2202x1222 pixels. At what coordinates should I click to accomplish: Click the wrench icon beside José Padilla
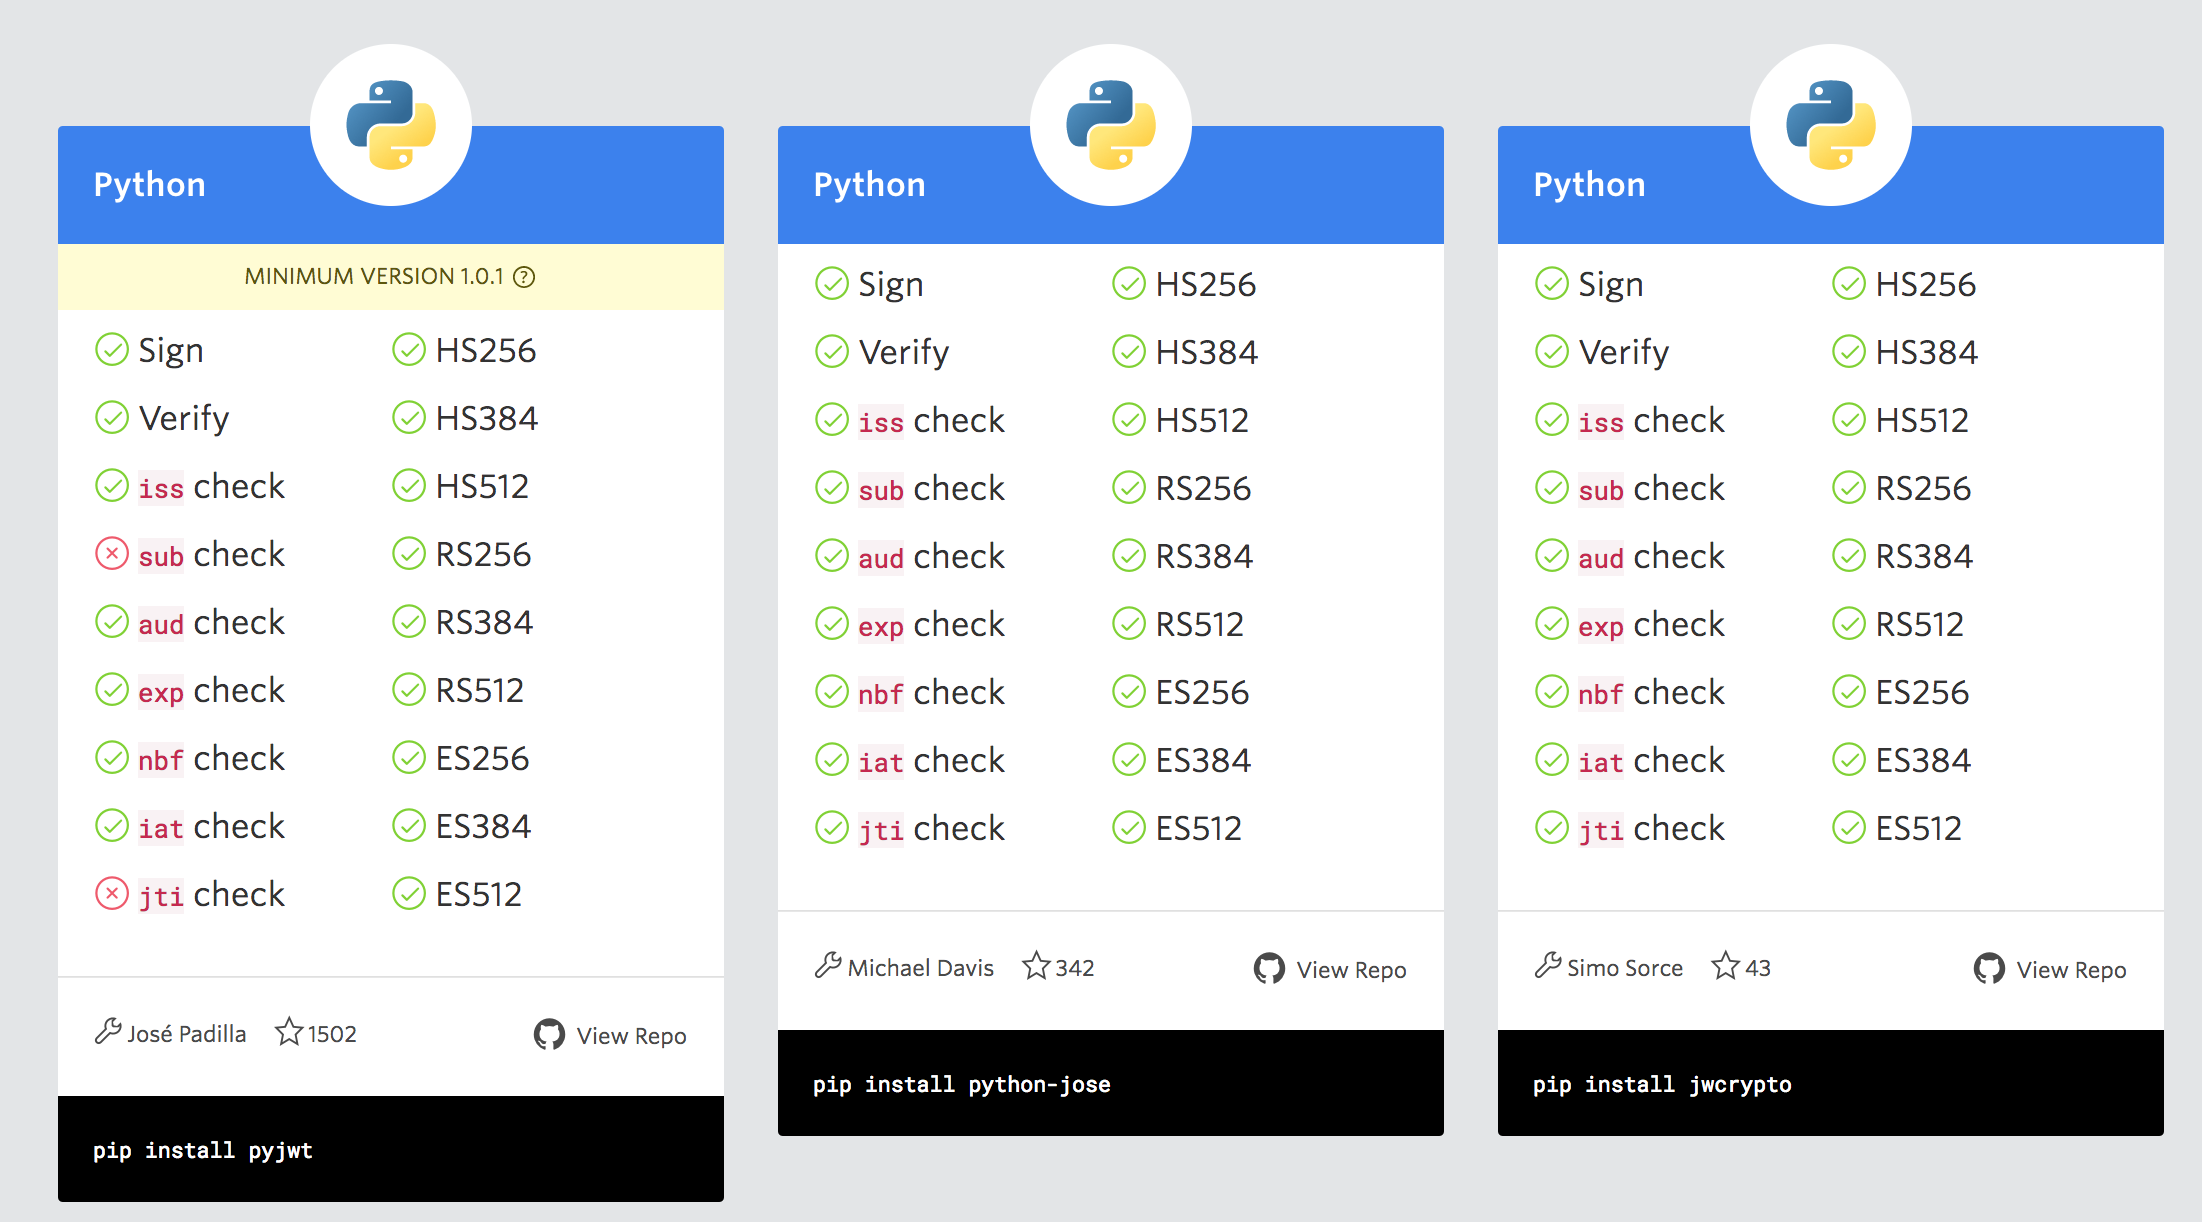coord(108,1031)
